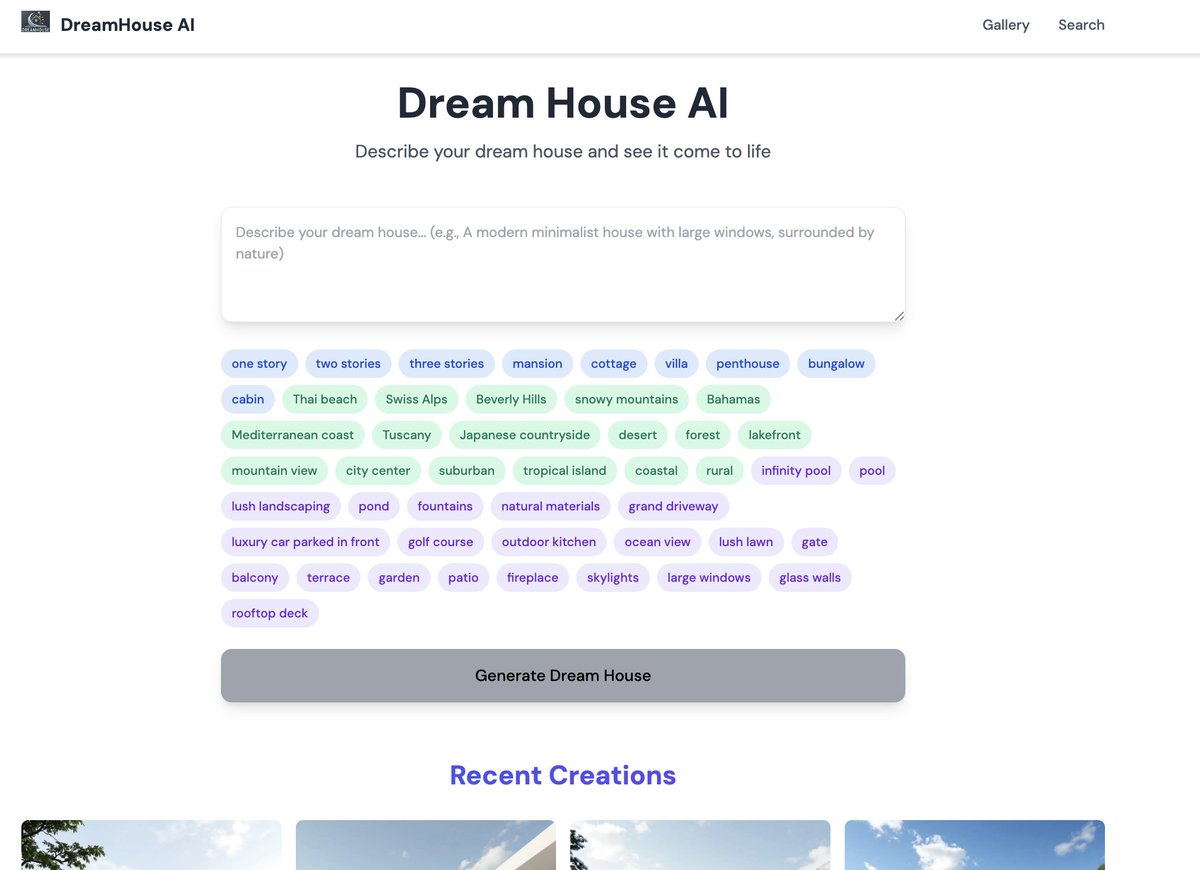Pick the 'lakefront' tag
This screenshot has height=870, width=1200.
click(x=775, y=435)
